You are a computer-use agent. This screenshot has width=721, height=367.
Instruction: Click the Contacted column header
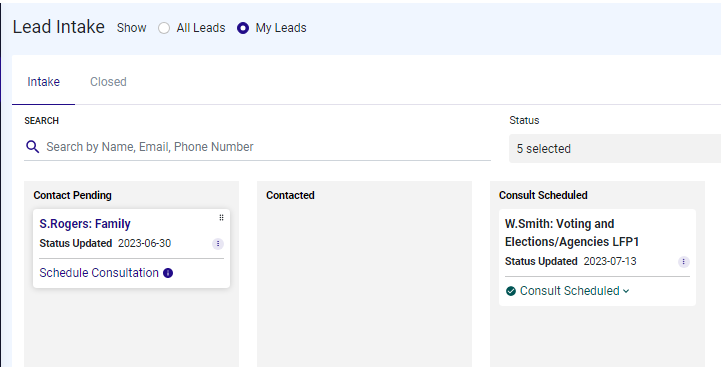pyautogui.click(x=290, y=195)
